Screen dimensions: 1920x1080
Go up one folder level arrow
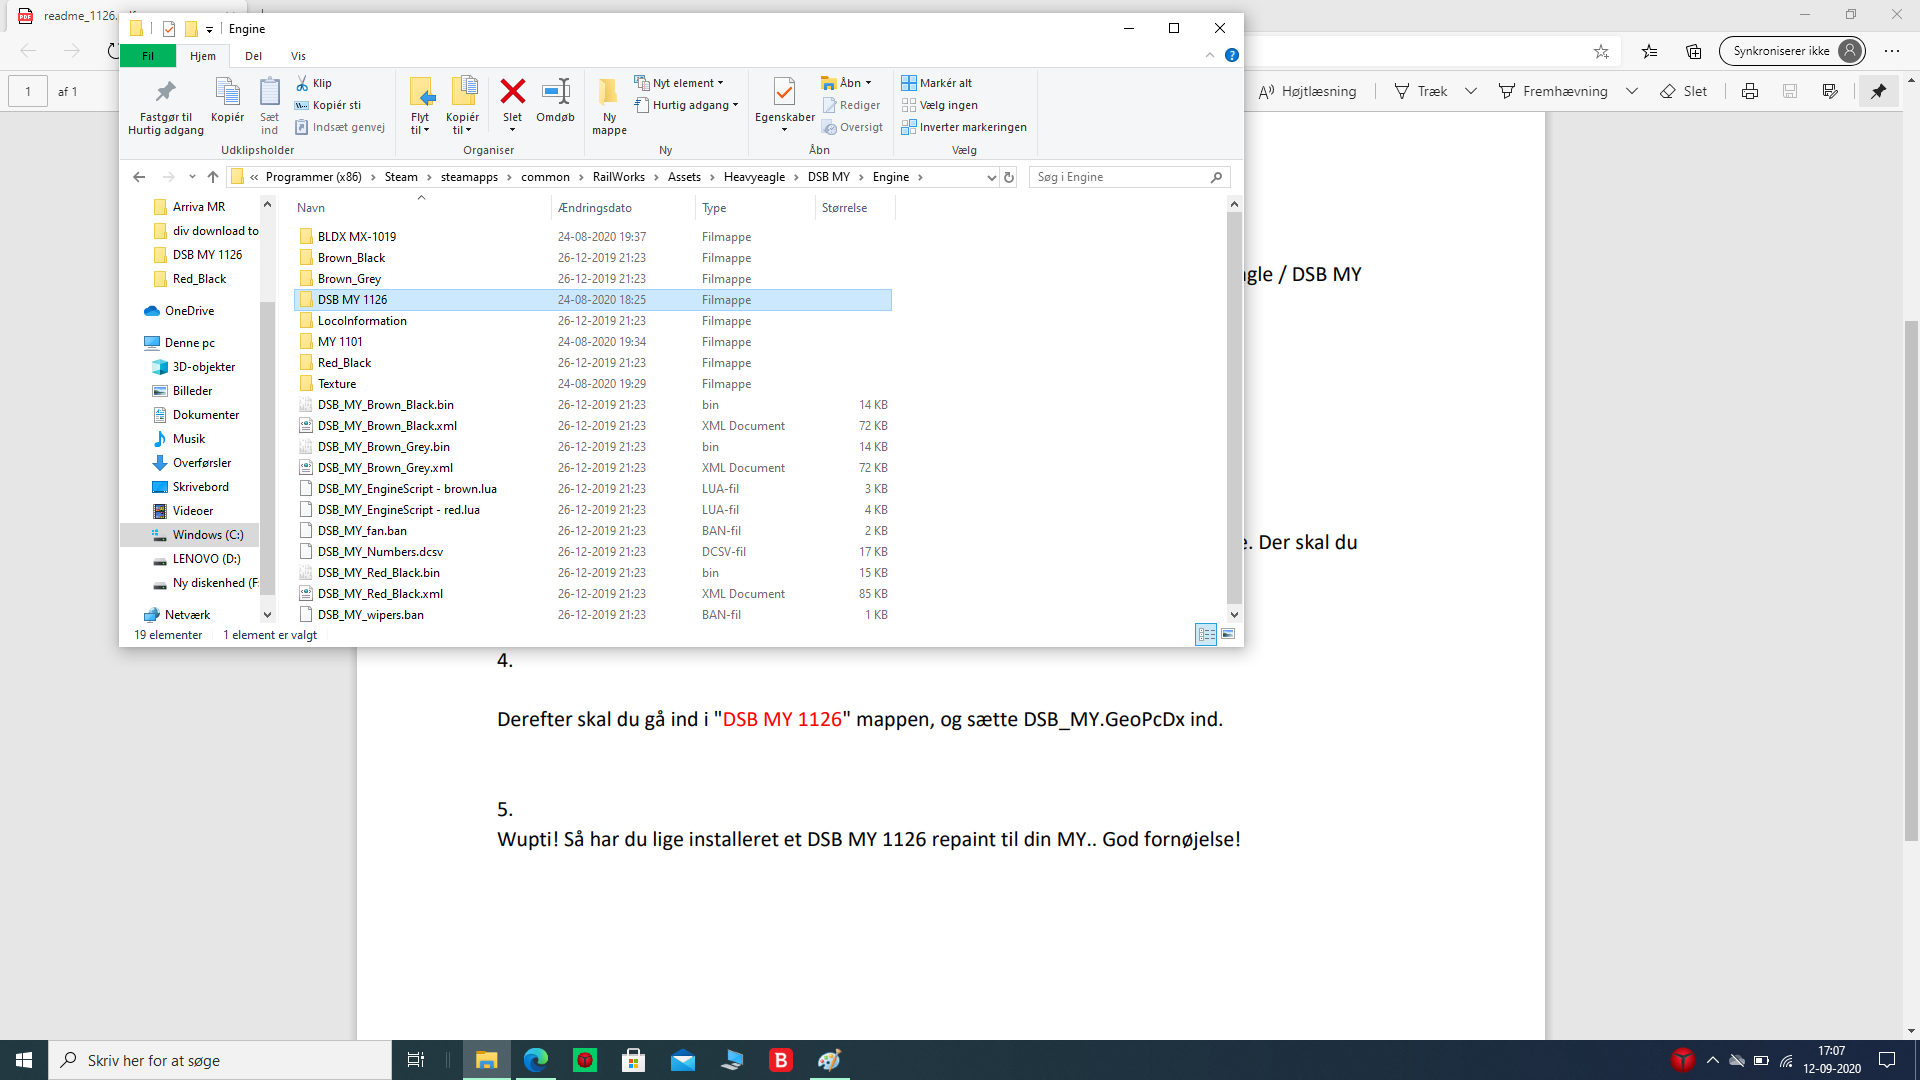pyautogui.click(x=213, y=177)
